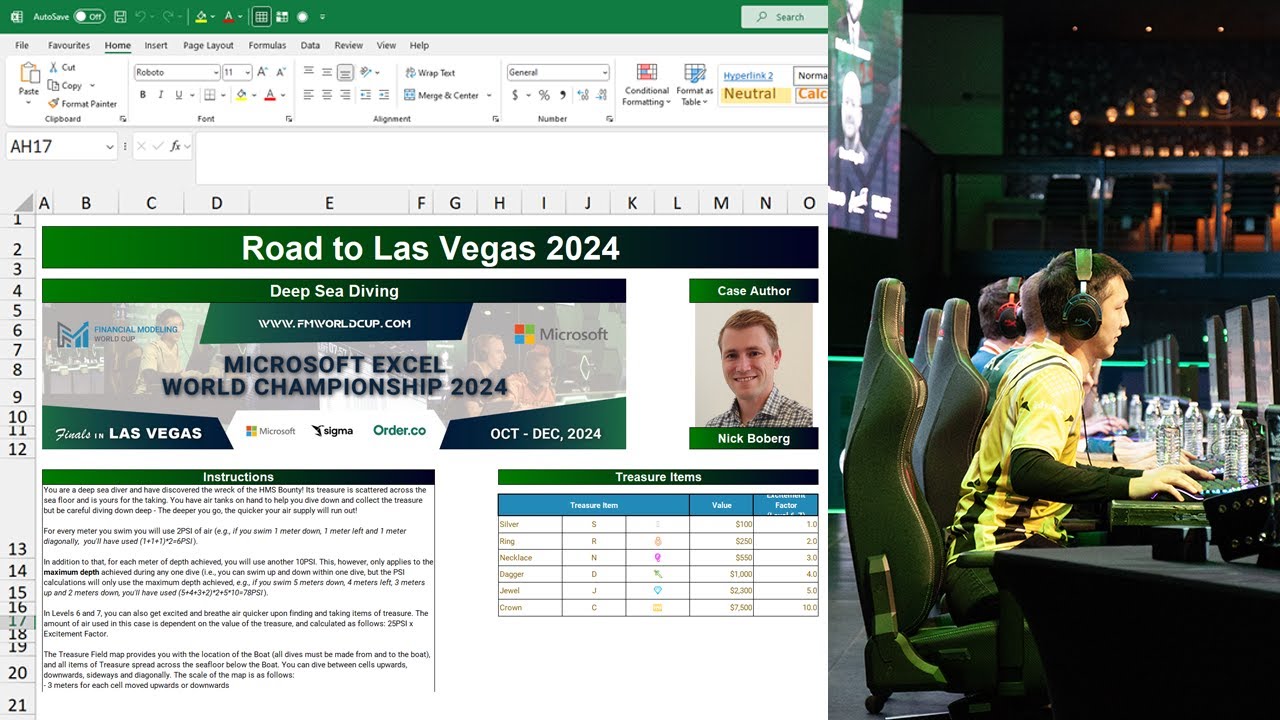Screen dimensions: 1280x720
Task: Click the Align Left icon
Action: point(308,95)
